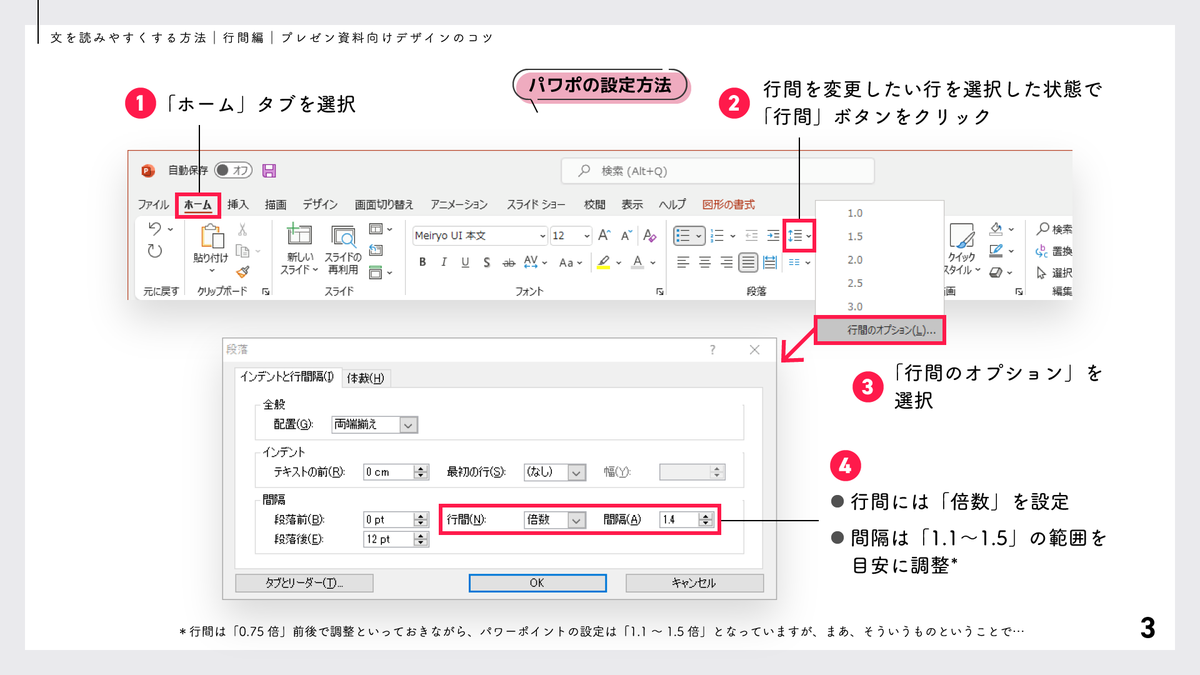The height and width of the screenshot is (675, 1200).
Task: Open the Numbering list dropdown
Action: [732, 236]
